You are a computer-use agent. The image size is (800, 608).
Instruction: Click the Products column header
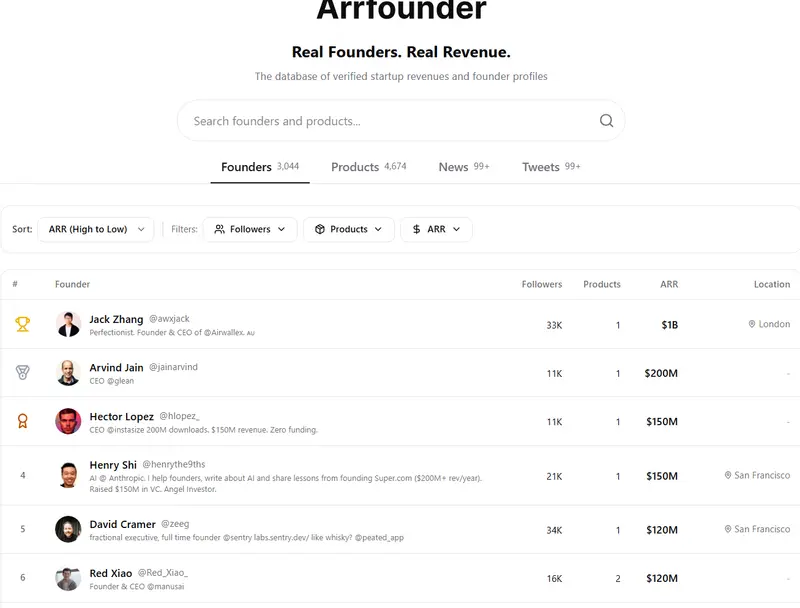602,284
